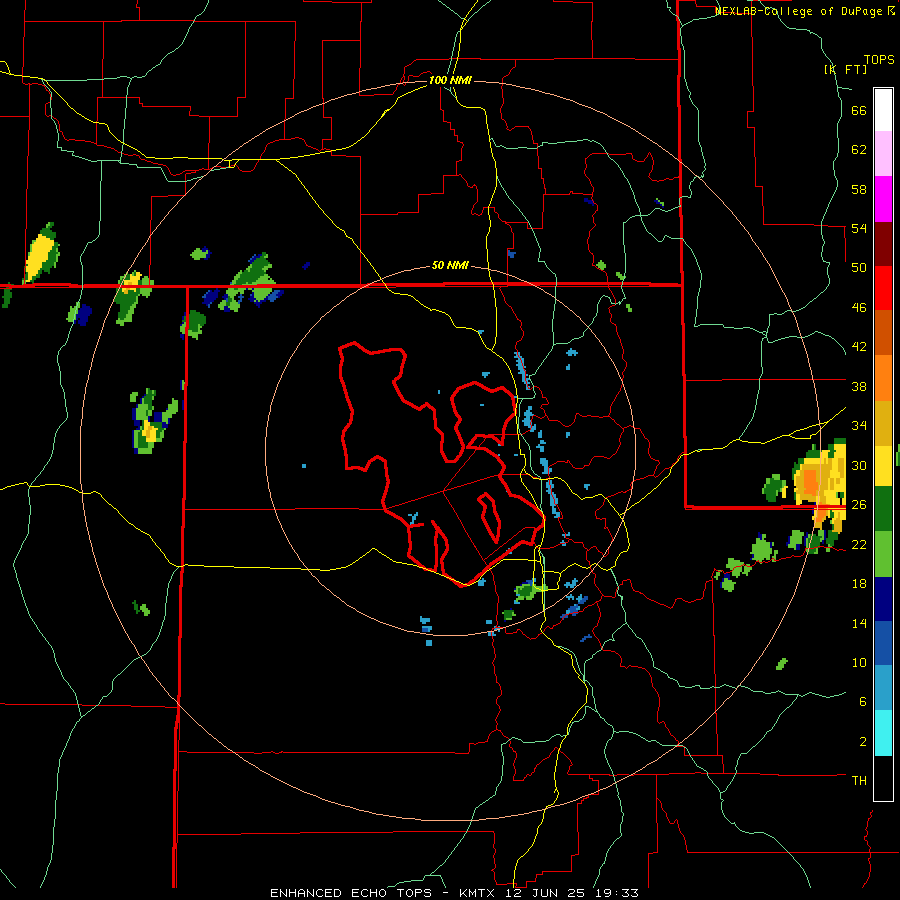Click the "NEXLAB-College of DuPage" credit text
The width and height of the screenshot is (900, 900).
click(800, 11)
